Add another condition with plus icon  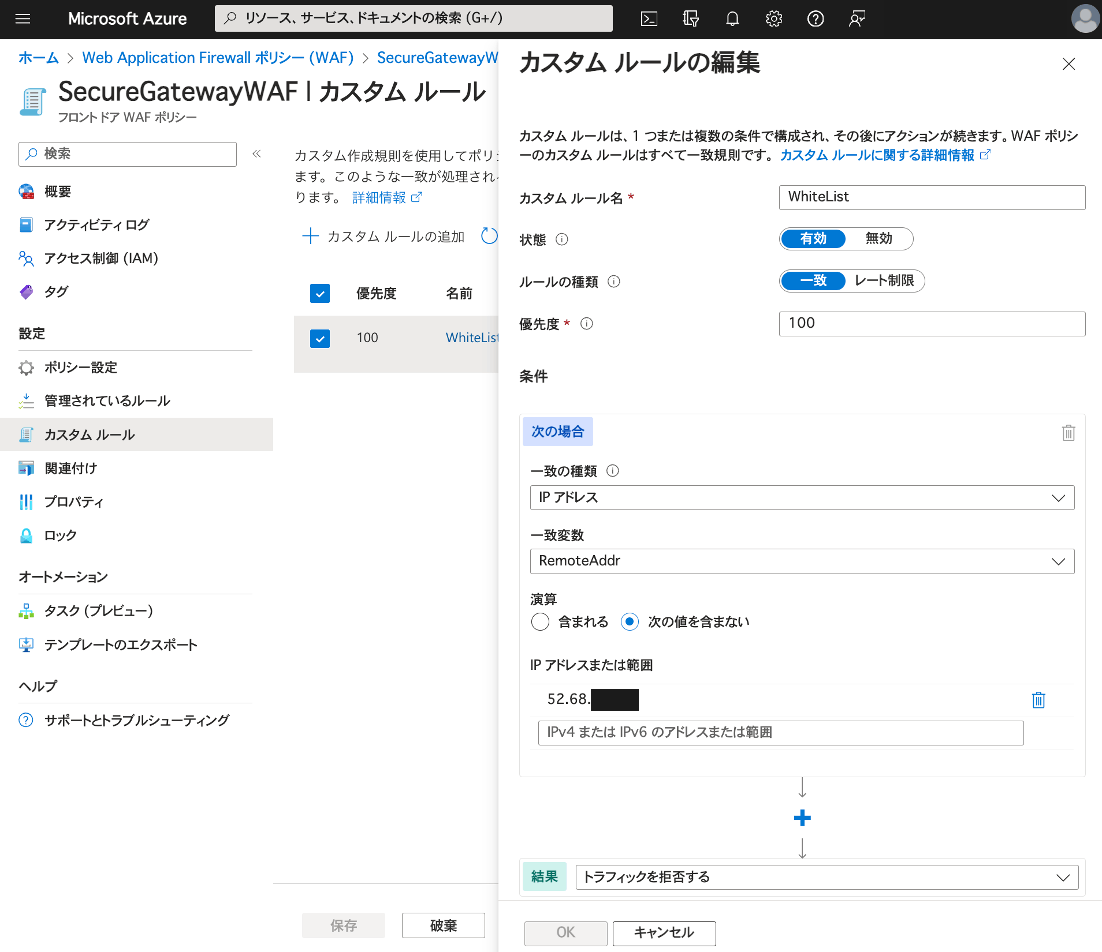802,818
